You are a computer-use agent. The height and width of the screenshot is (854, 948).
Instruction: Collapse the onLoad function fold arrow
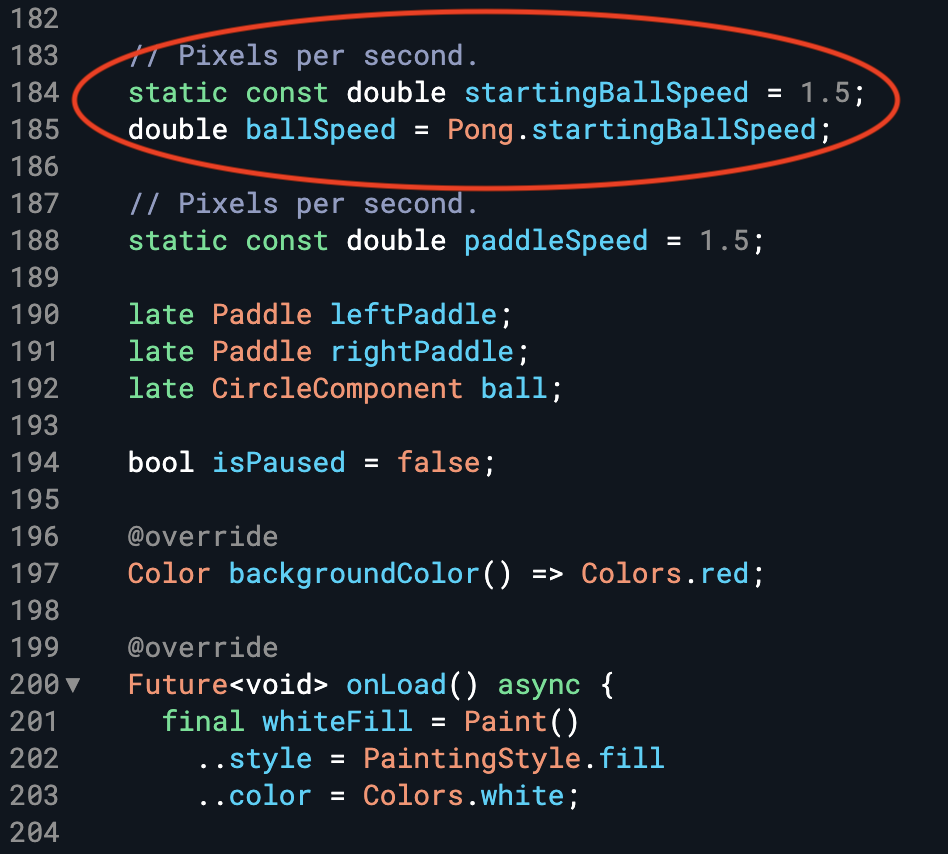coord(72,686)
